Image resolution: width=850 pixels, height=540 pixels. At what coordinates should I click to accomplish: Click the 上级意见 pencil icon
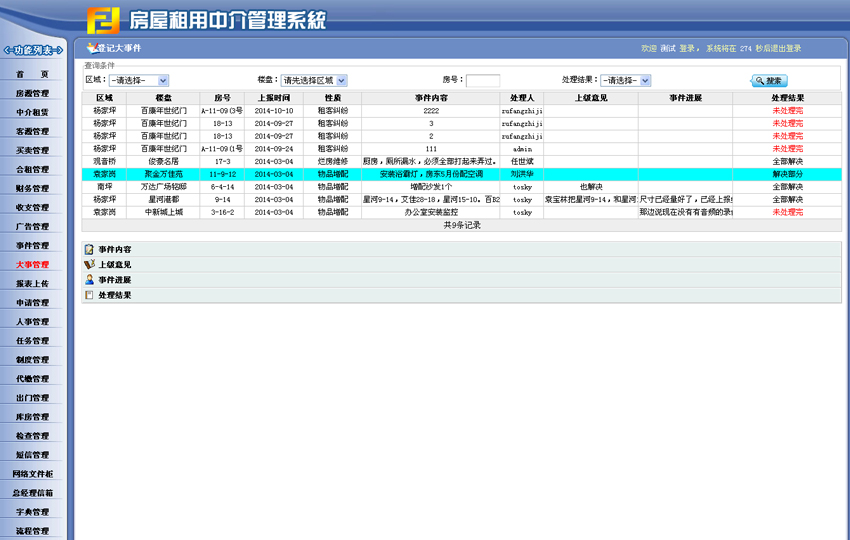89,265
